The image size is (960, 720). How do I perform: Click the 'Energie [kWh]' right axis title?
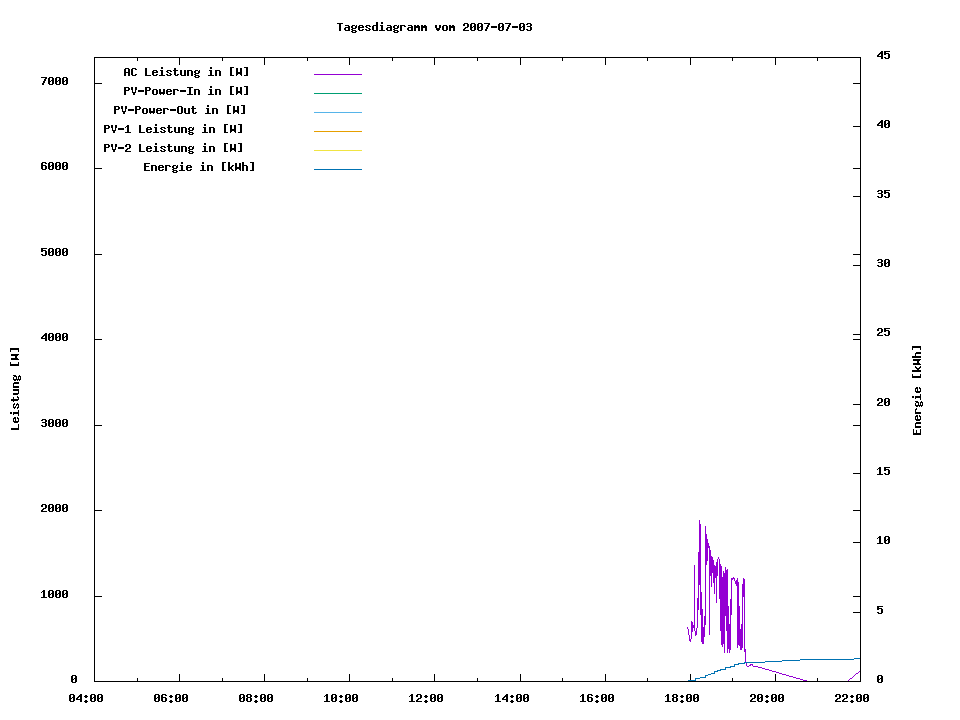(918, 390)
